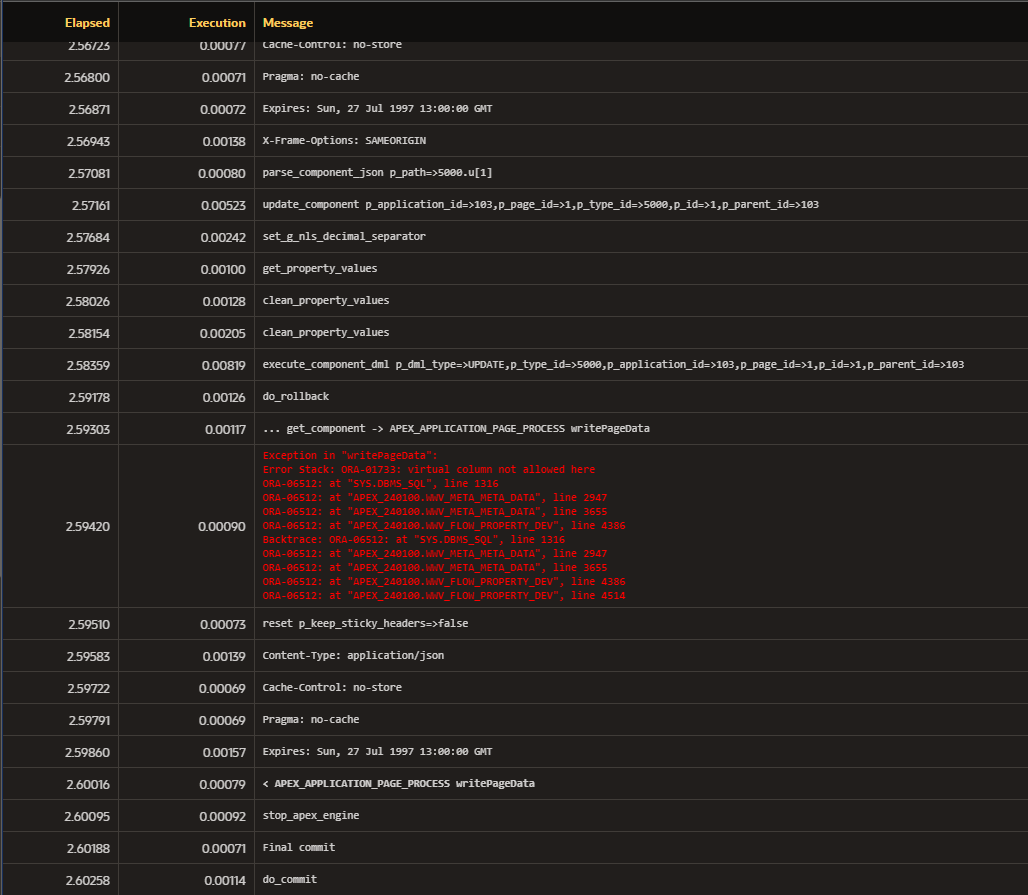Screen dimensions: 1028x895
Task: Click the Elapsed column header
Action: [x=87, y=23]
